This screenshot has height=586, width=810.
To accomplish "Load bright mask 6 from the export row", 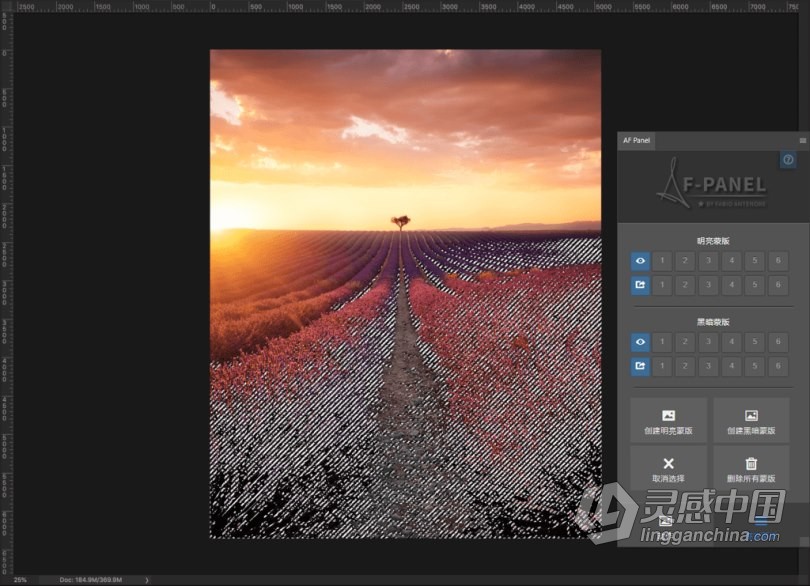I will pos(778,285).
